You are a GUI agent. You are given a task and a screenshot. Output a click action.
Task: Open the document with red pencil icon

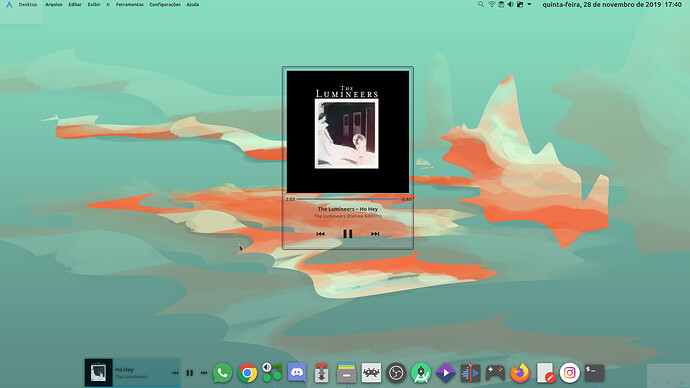coord(545,373)
